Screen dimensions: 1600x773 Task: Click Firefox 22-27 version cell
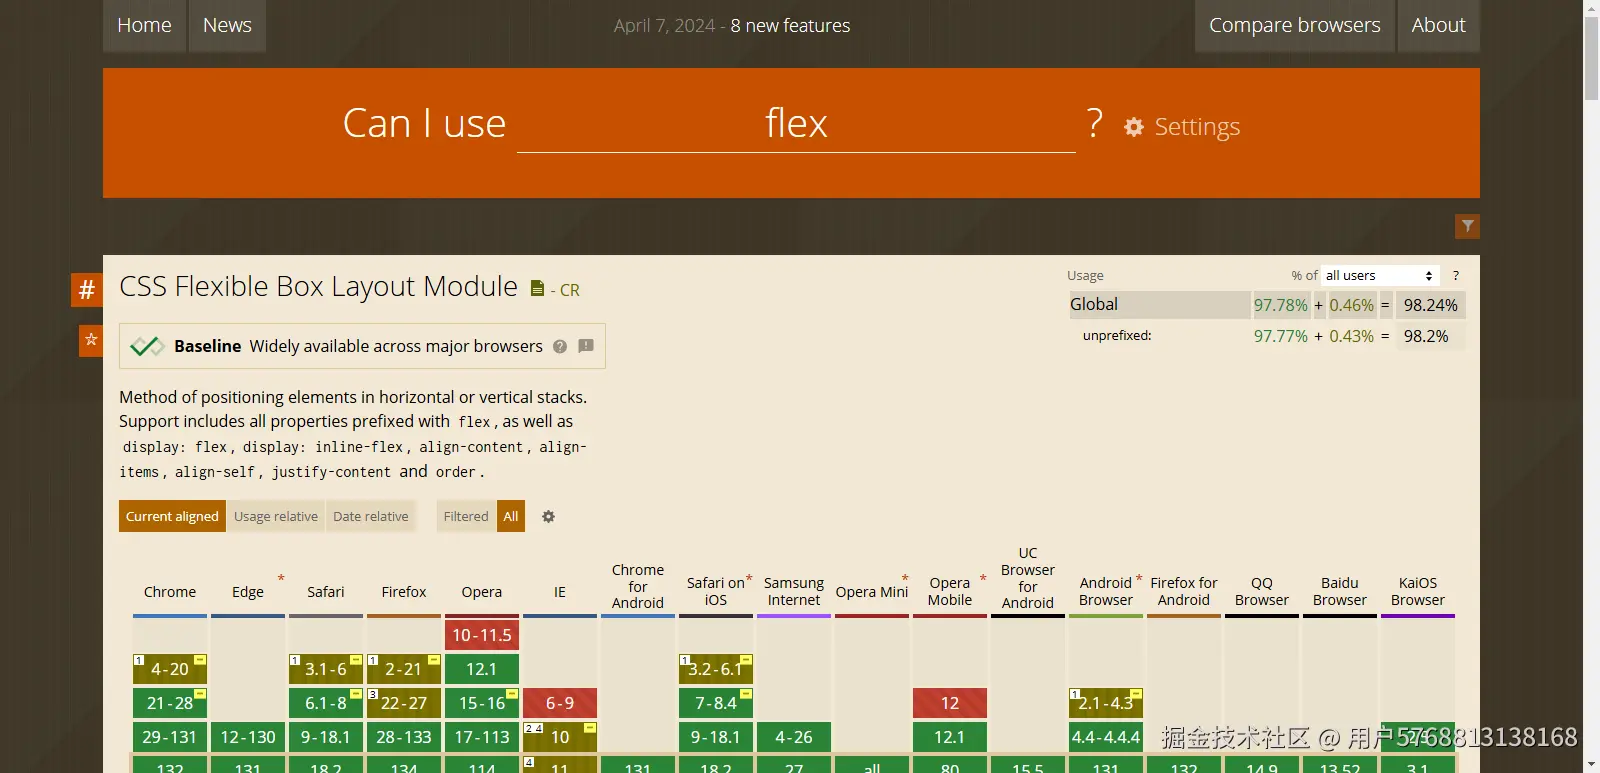(x=404, y=703)
